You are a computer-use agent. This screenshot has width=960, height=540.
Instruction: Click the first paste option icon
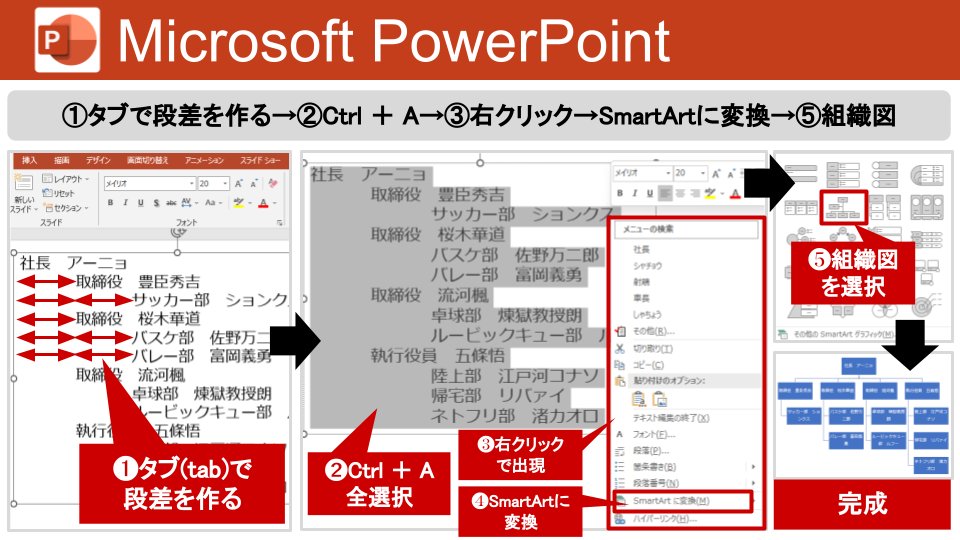(x=639, y=399)
